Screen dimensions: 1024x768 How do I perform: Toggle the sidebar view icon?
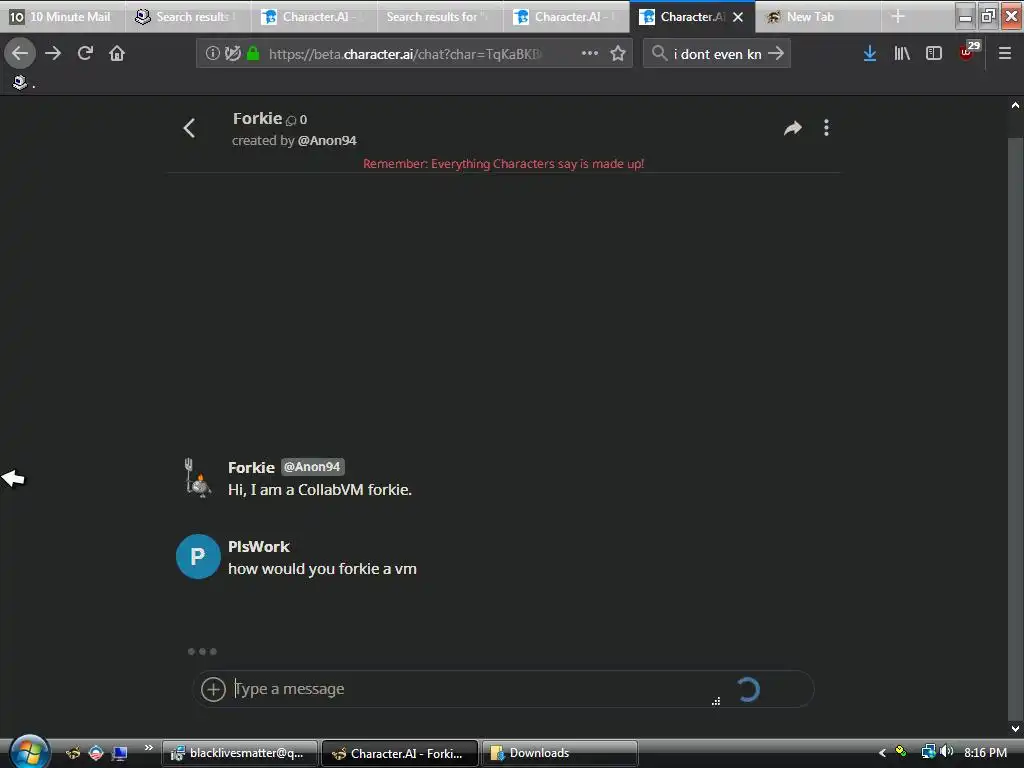tap(934, 54)
